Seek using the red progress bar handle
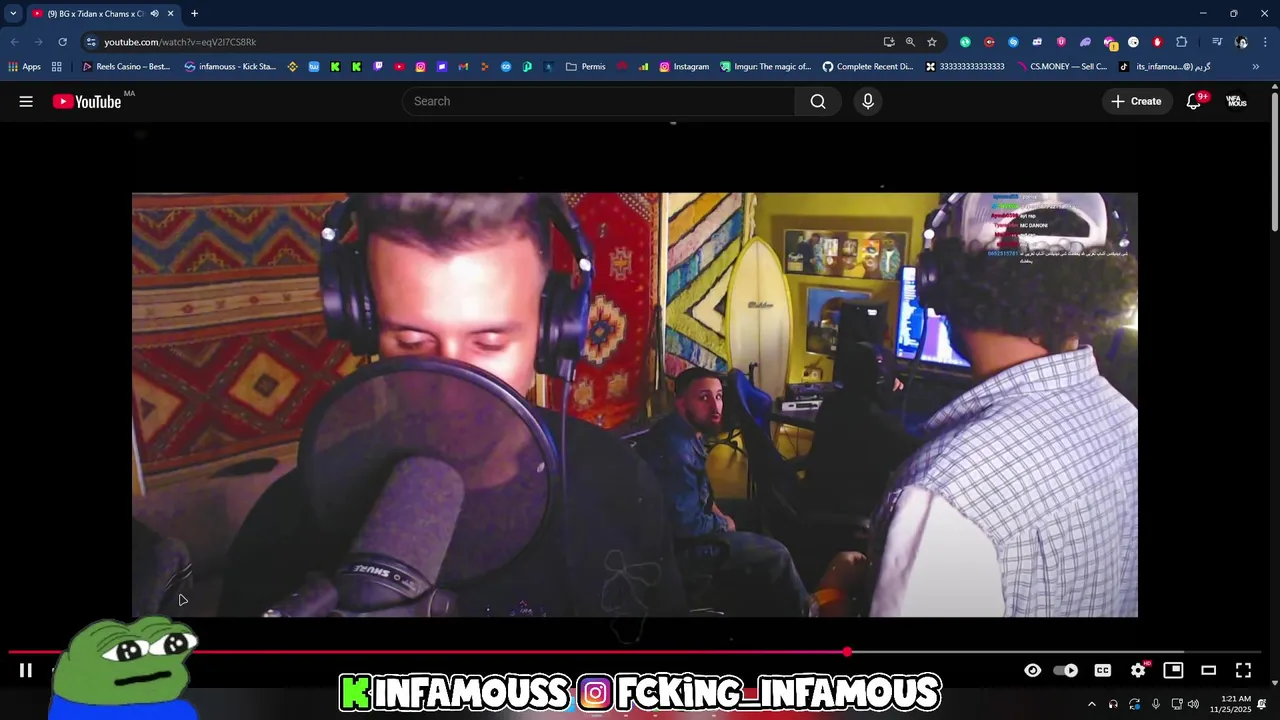The image size is (1280, 720). [x=847, y=652]
